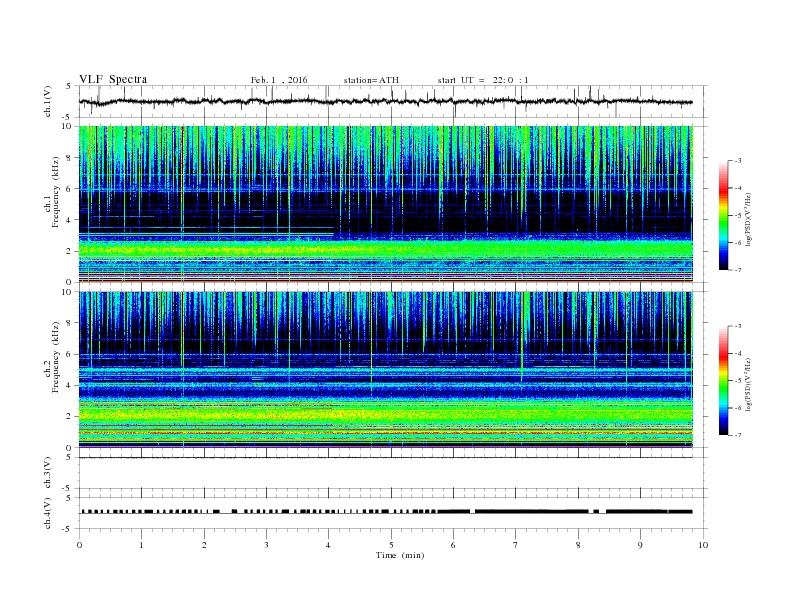Click time axis tick label "5"

(391, 545)
